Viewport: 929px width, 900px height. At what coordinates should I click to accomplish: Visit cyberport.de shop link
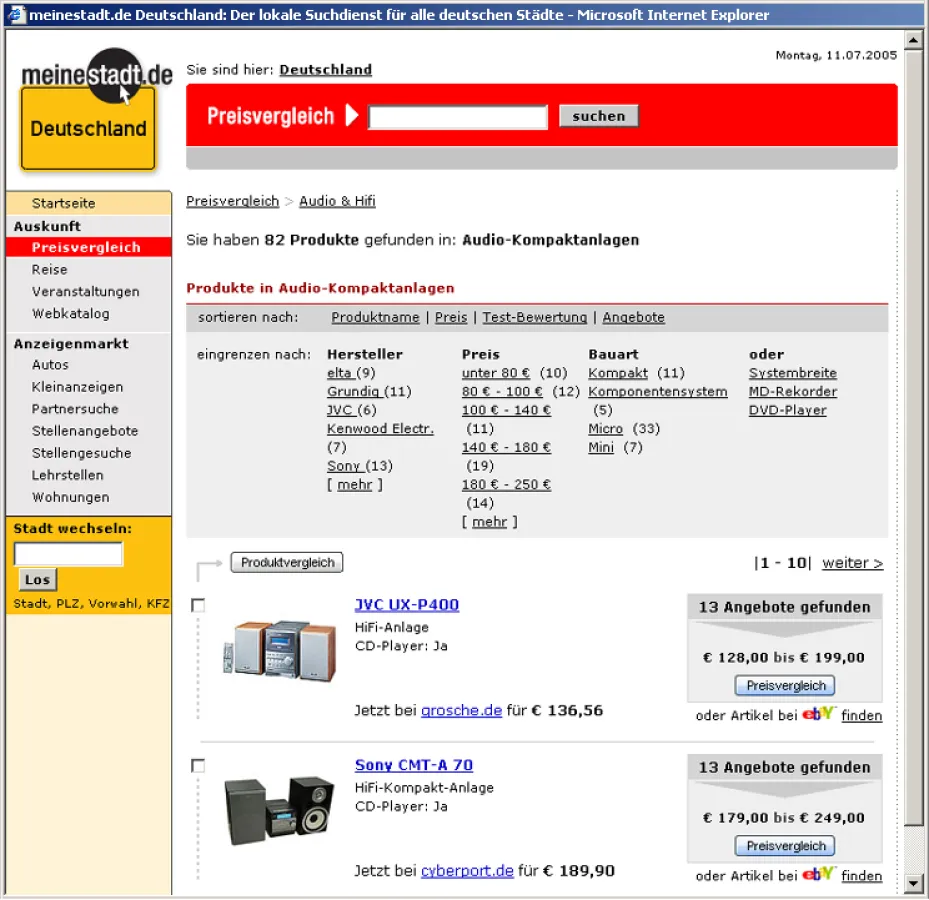coord(467,871)
